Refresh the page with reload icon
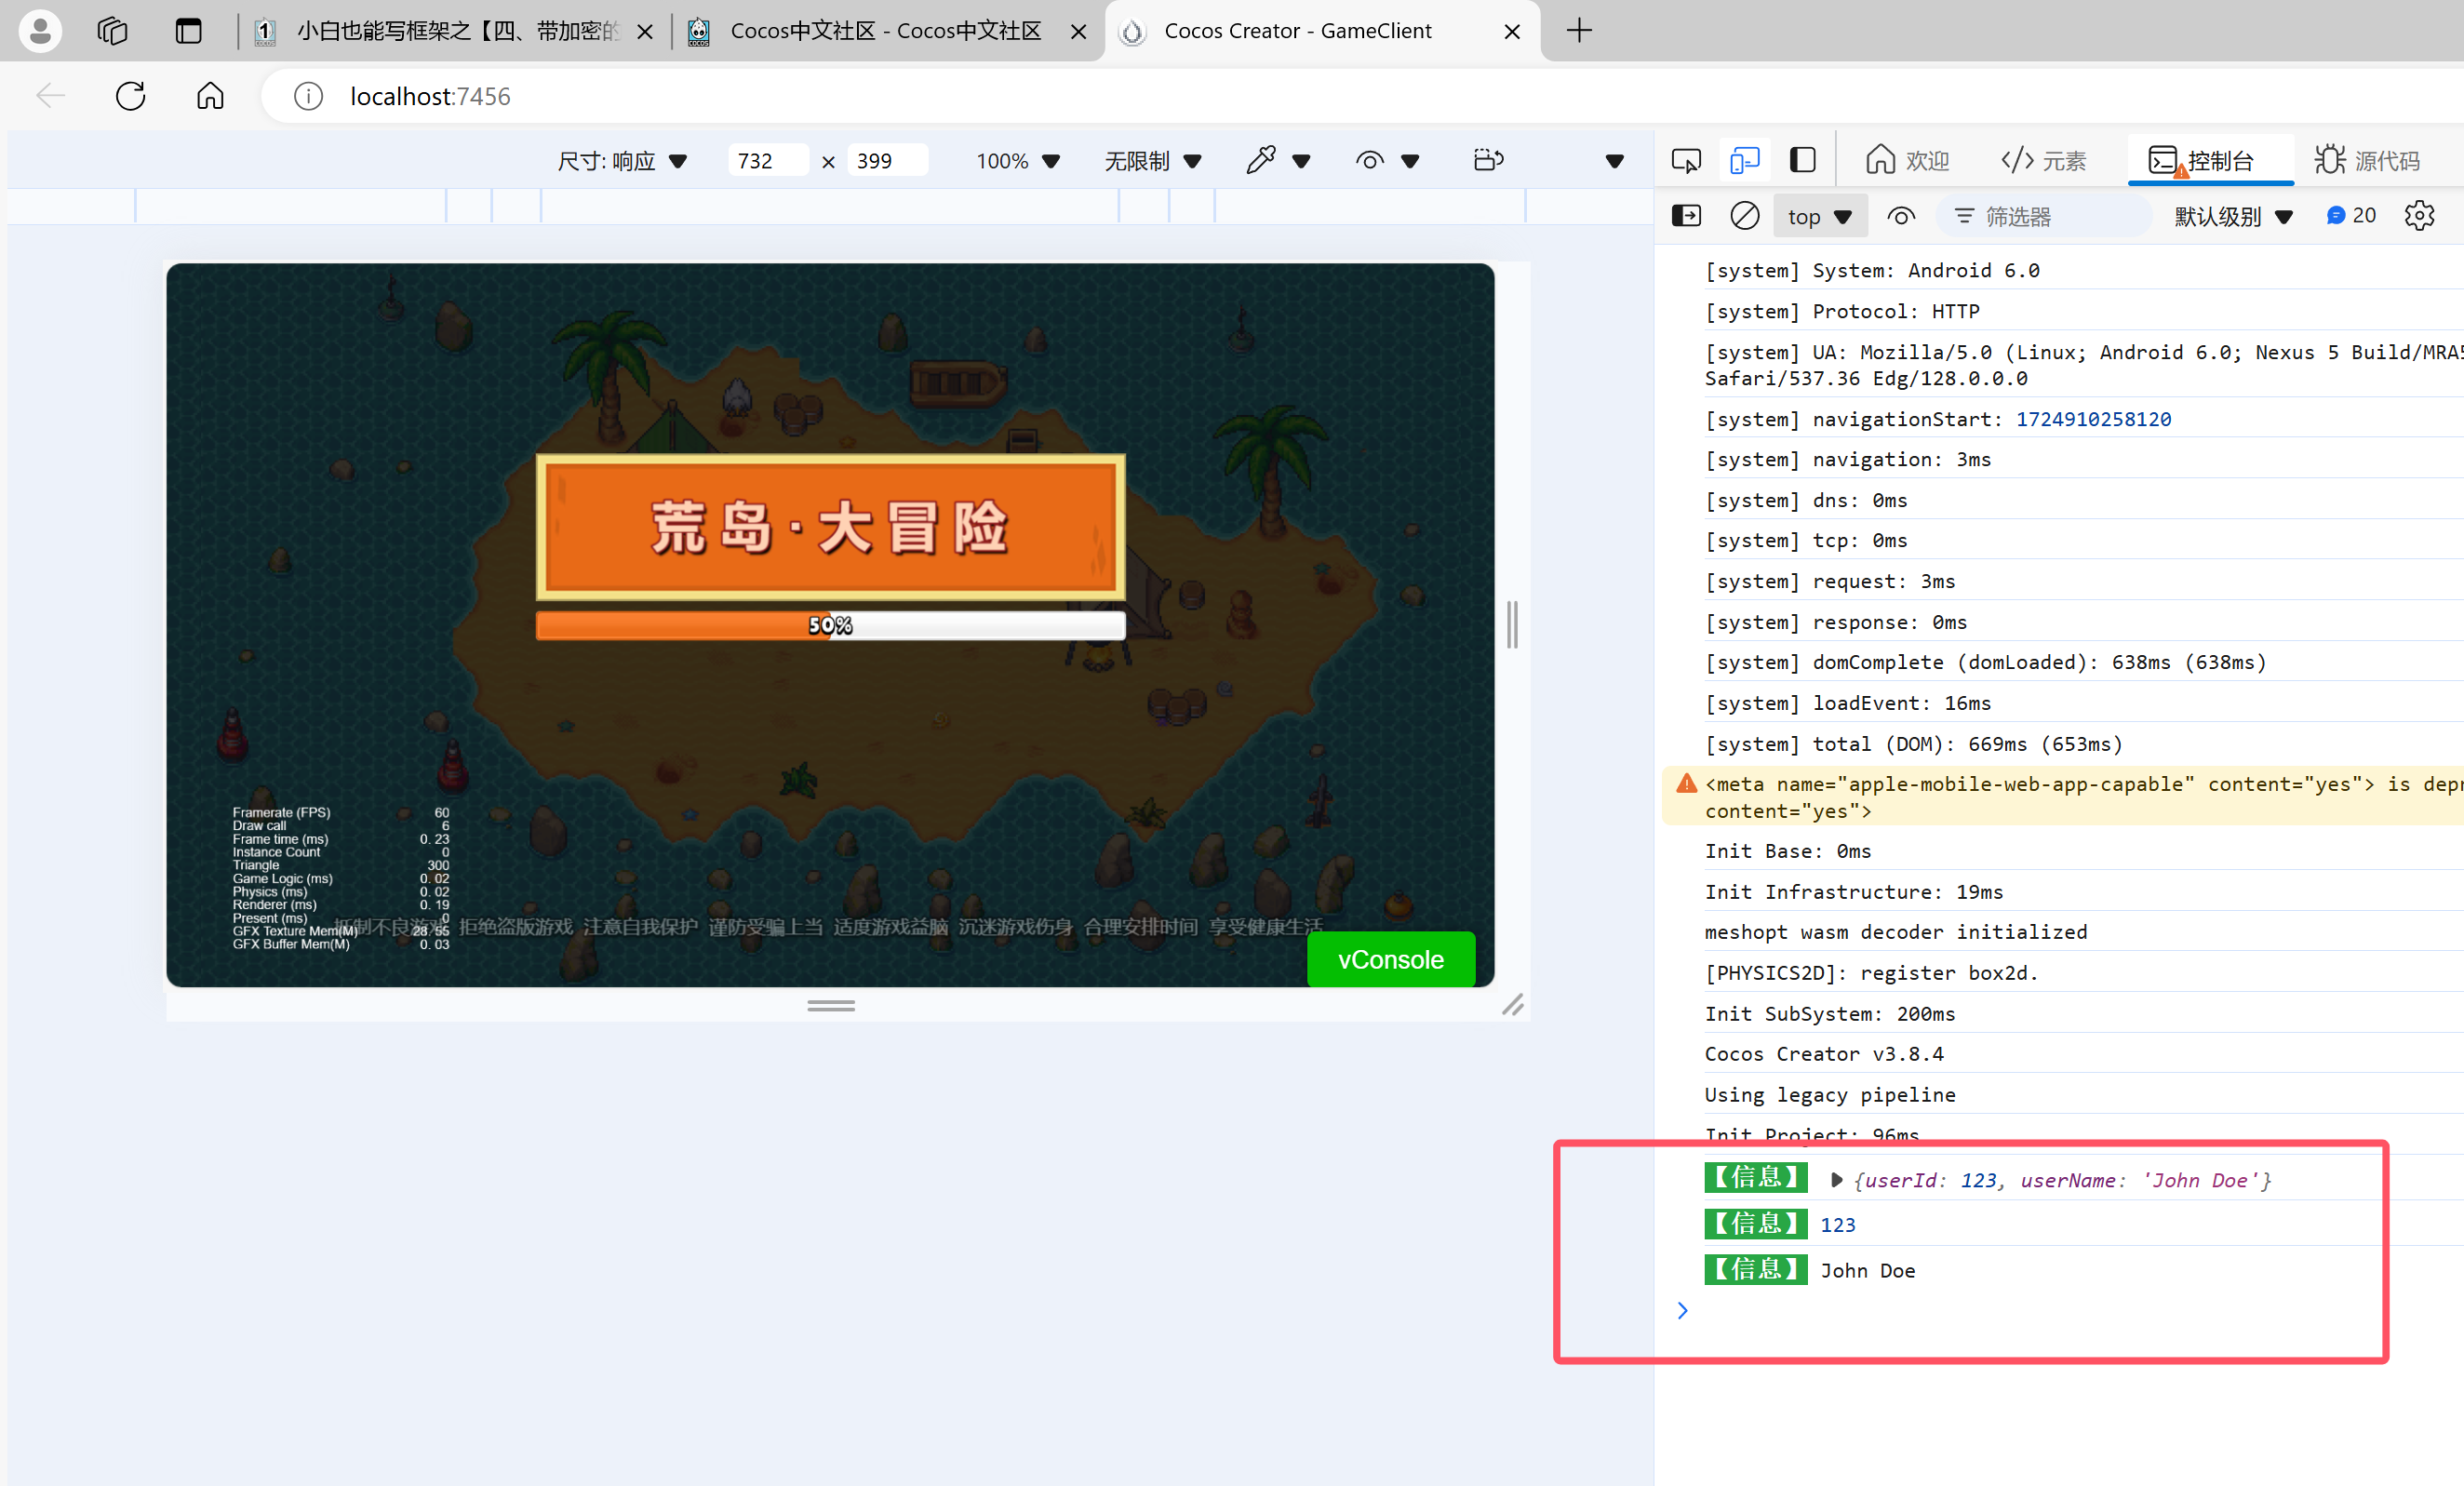This screenshot has width=2464, height=1486. point(130,96)
